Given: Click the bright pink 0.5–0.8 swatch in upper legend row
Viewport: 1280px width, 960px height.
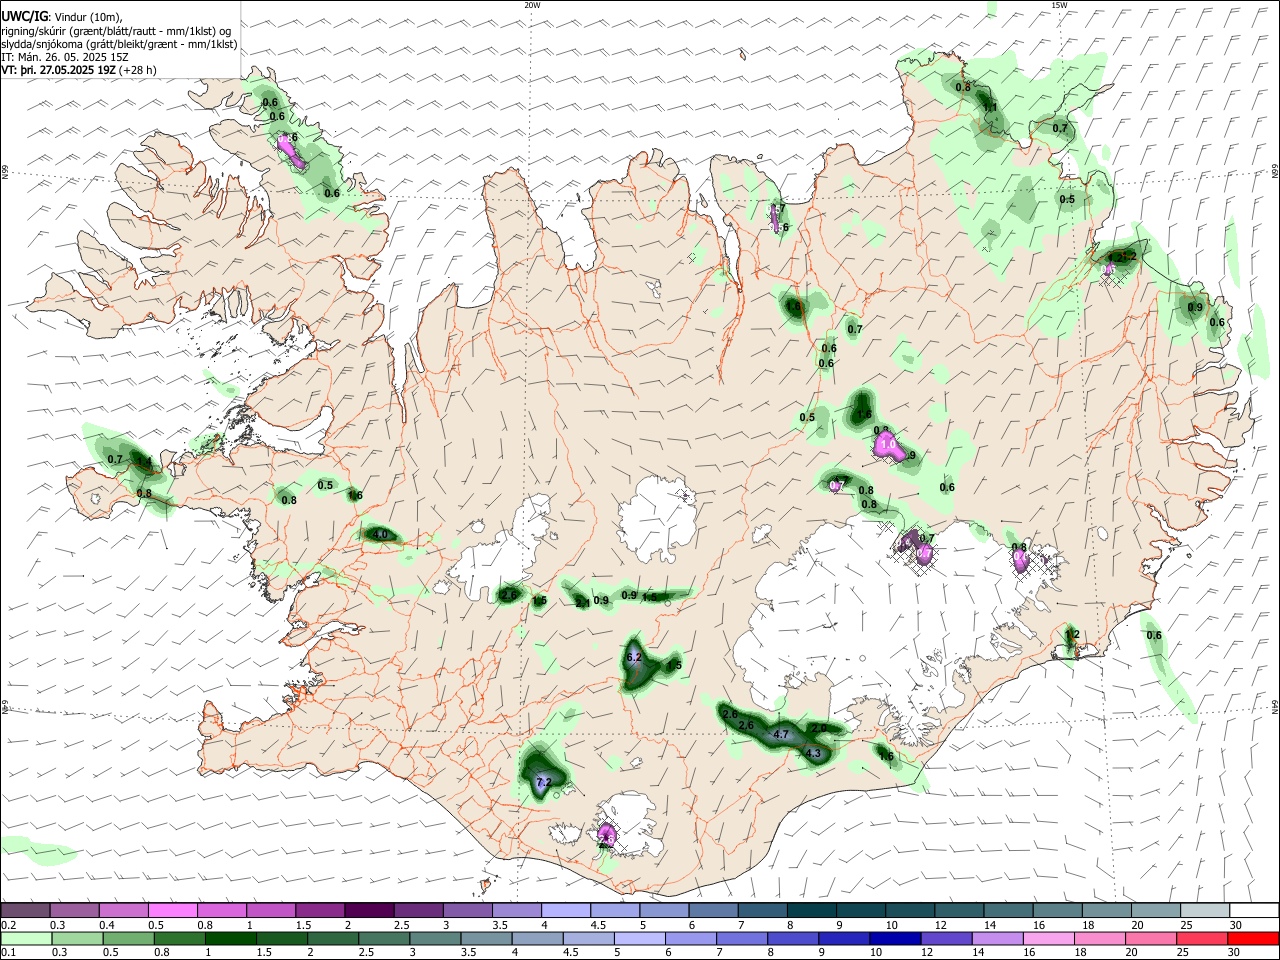Looking at the screenshot, I should tap(172, 910).
